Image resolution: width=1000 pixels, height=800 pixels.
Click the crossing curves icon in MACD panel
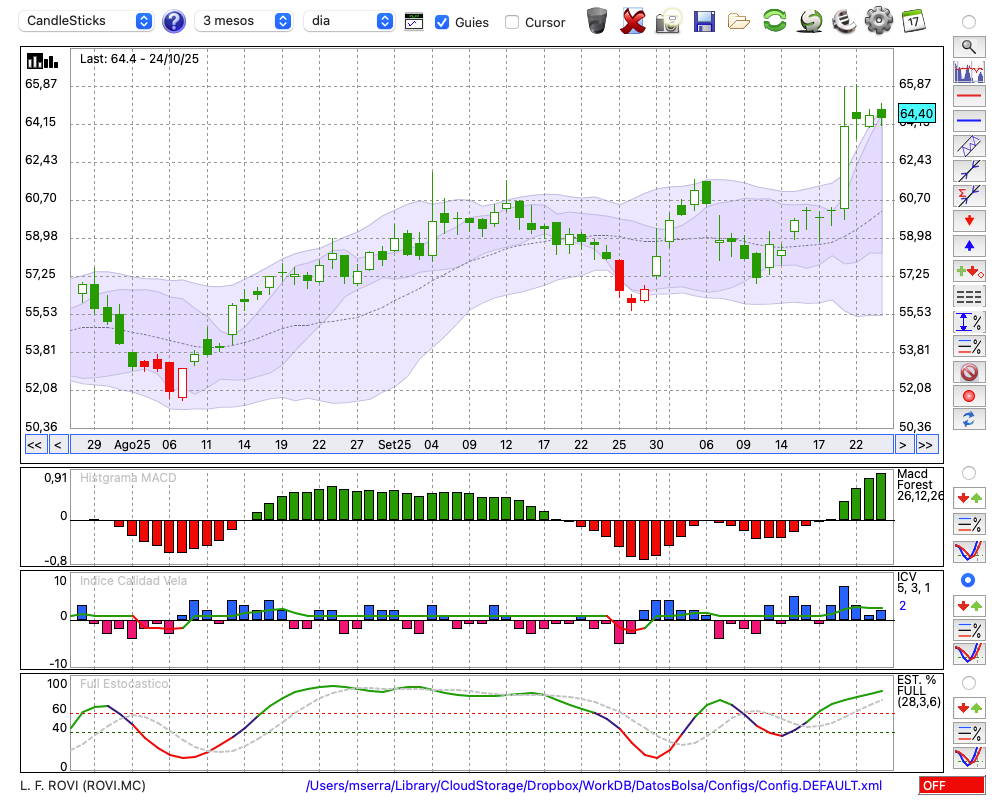click(x=969, y=551)
